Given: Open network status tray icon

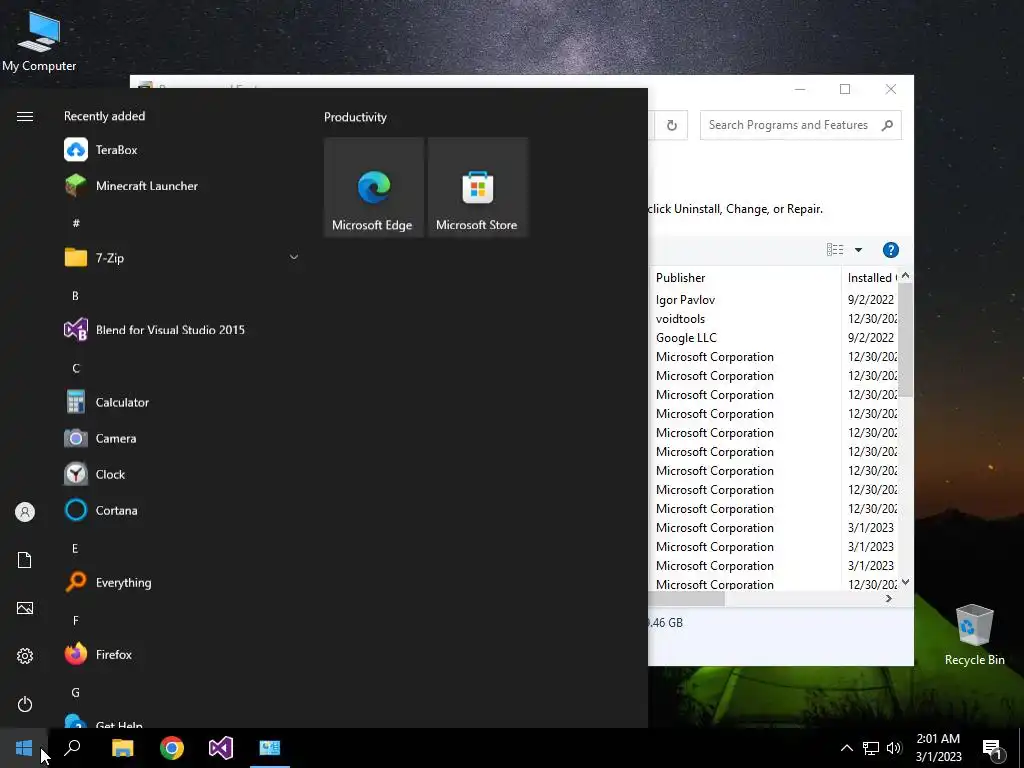Looking at the screenshot, I should [x=871, y=748].
